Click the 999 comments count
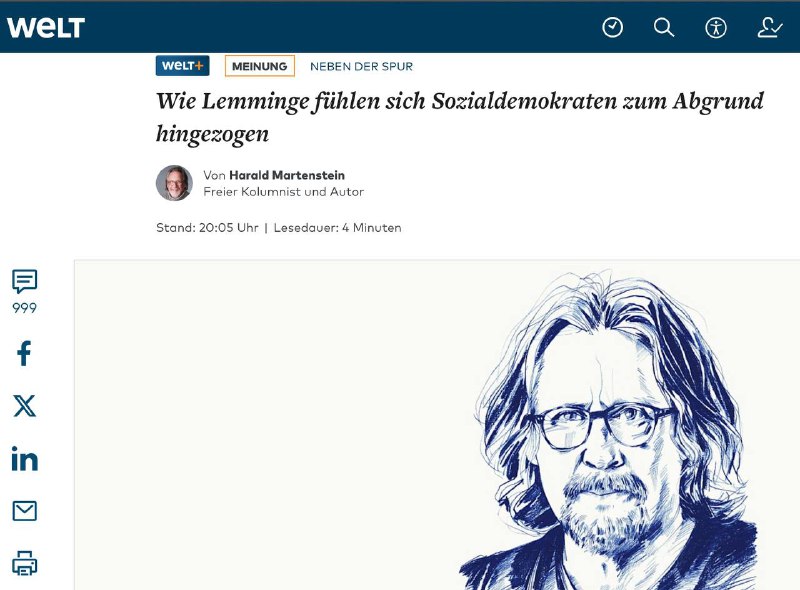The width and height of the screenshot is (800, 590). 24,308
